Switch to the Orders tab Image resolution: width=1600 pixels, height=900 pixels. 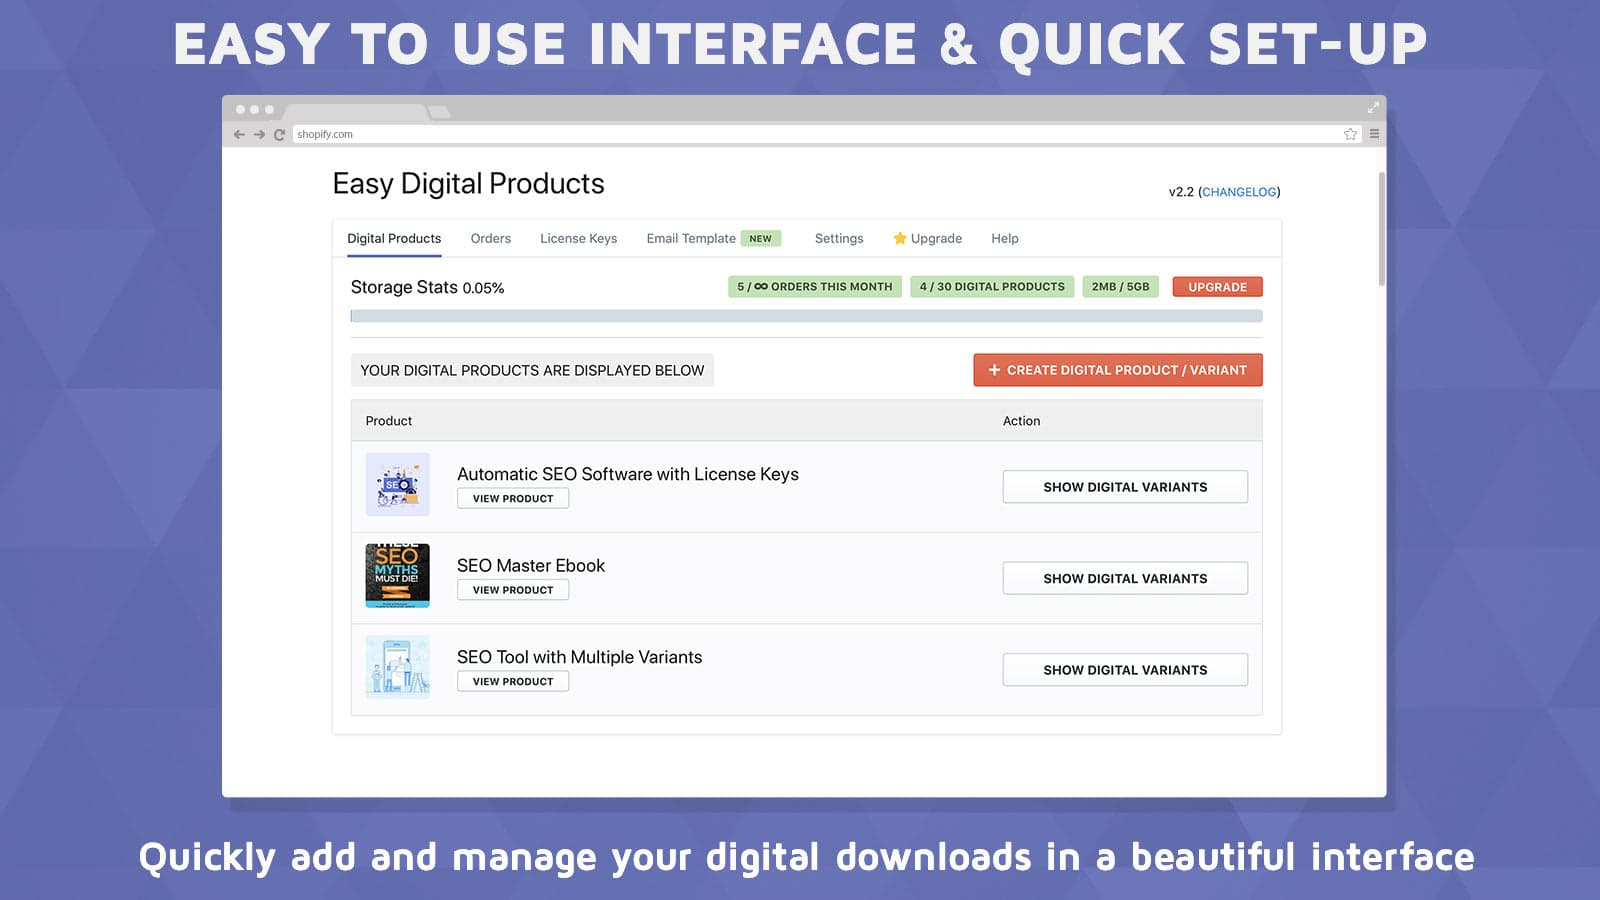pyautogui.click(x=490, y=238)
